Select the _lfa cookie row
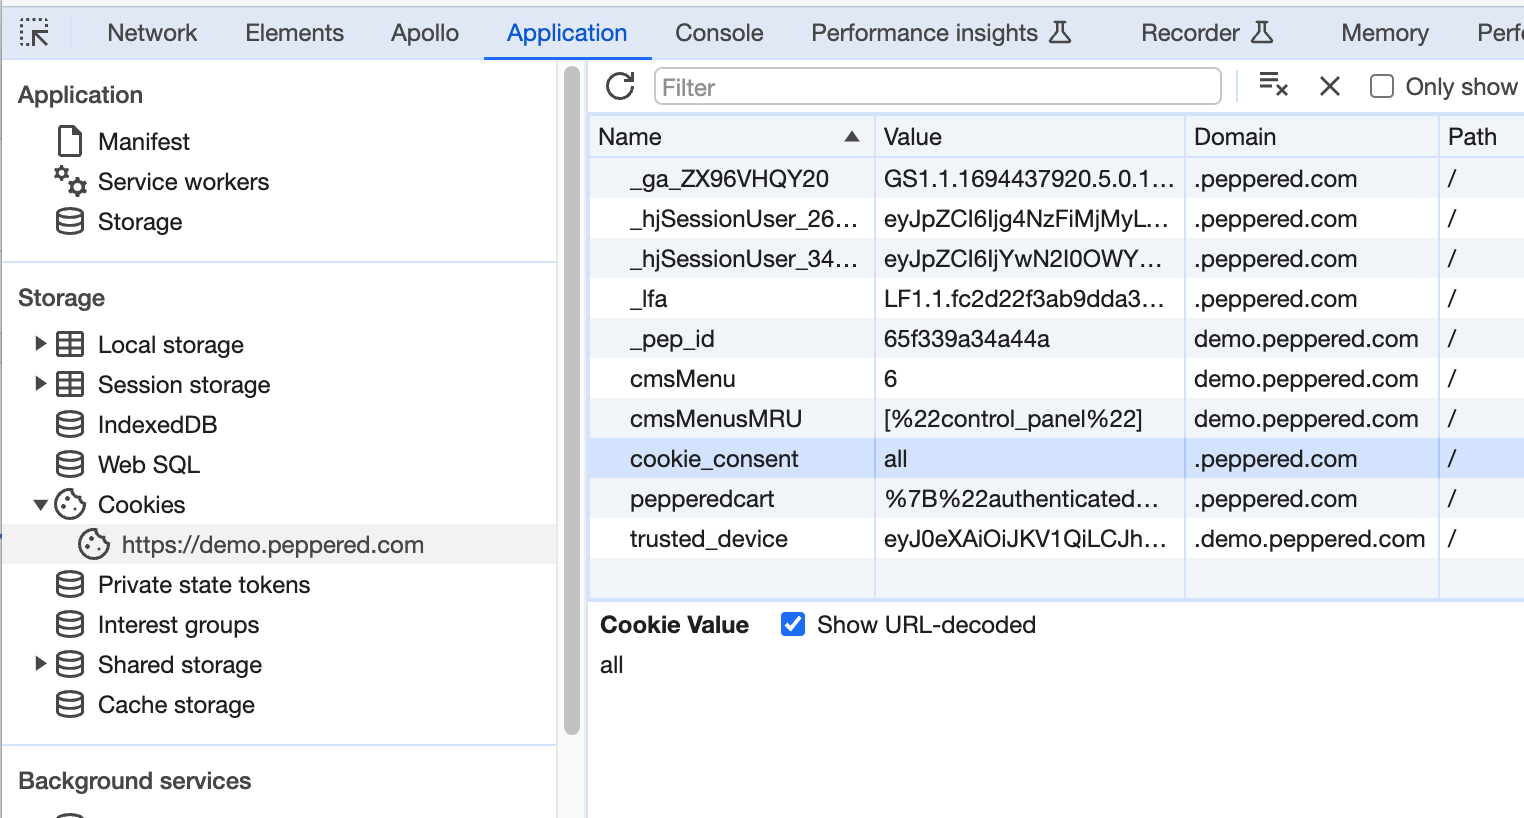This screenshot has width=1524, height=818. 1057,299
